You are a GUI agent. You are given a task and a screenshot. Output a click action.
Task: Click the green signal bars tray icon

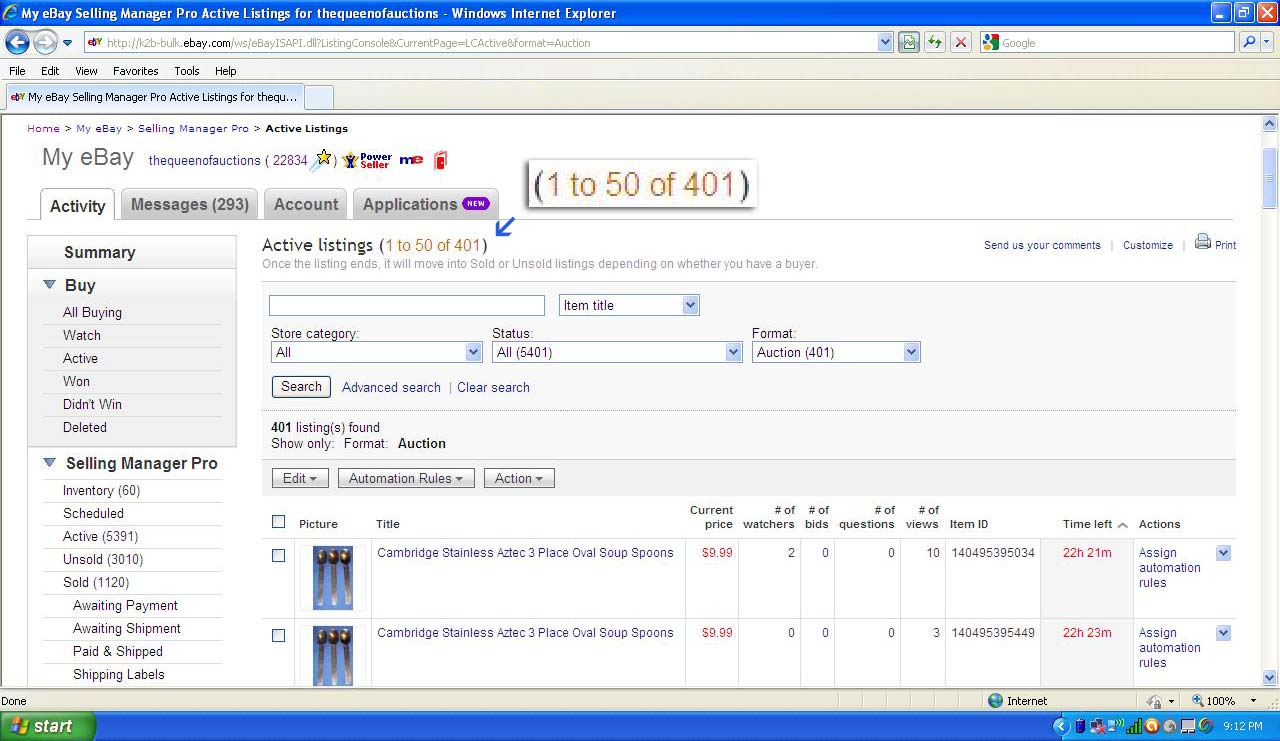point(1134,726)
